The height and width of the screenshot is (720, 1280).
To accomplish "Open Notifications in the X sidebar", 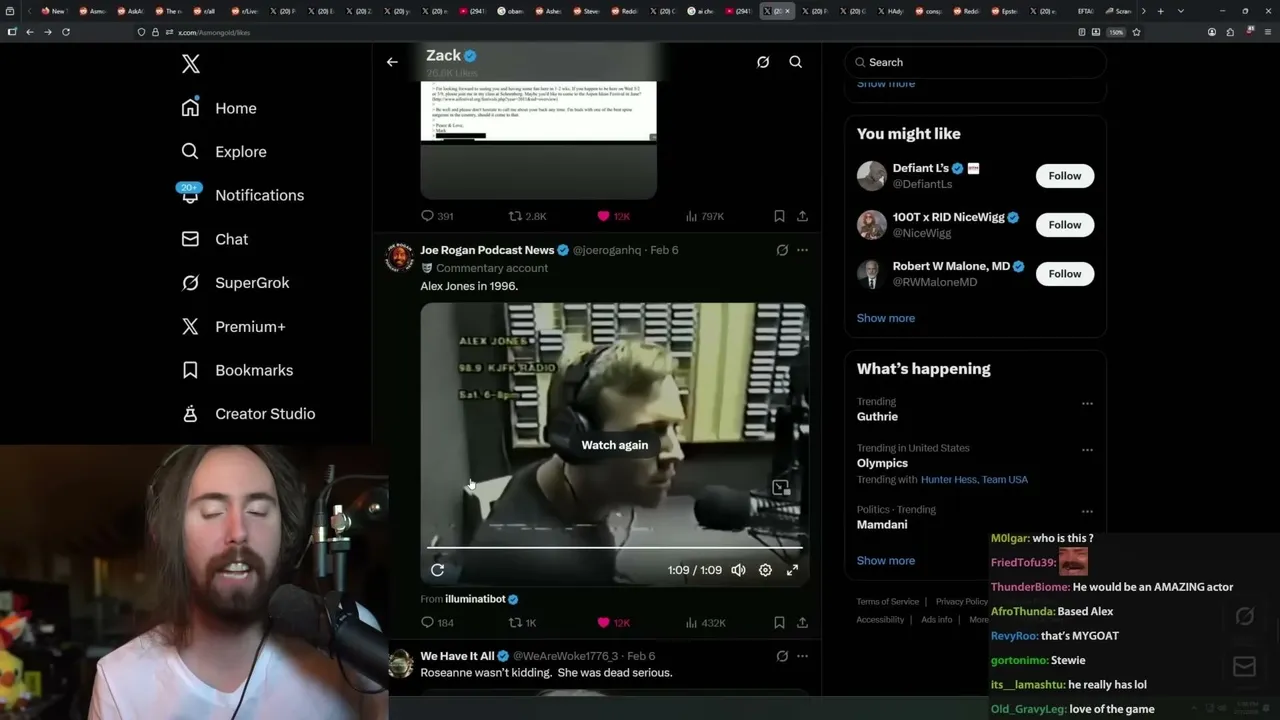I will [242, 195].
